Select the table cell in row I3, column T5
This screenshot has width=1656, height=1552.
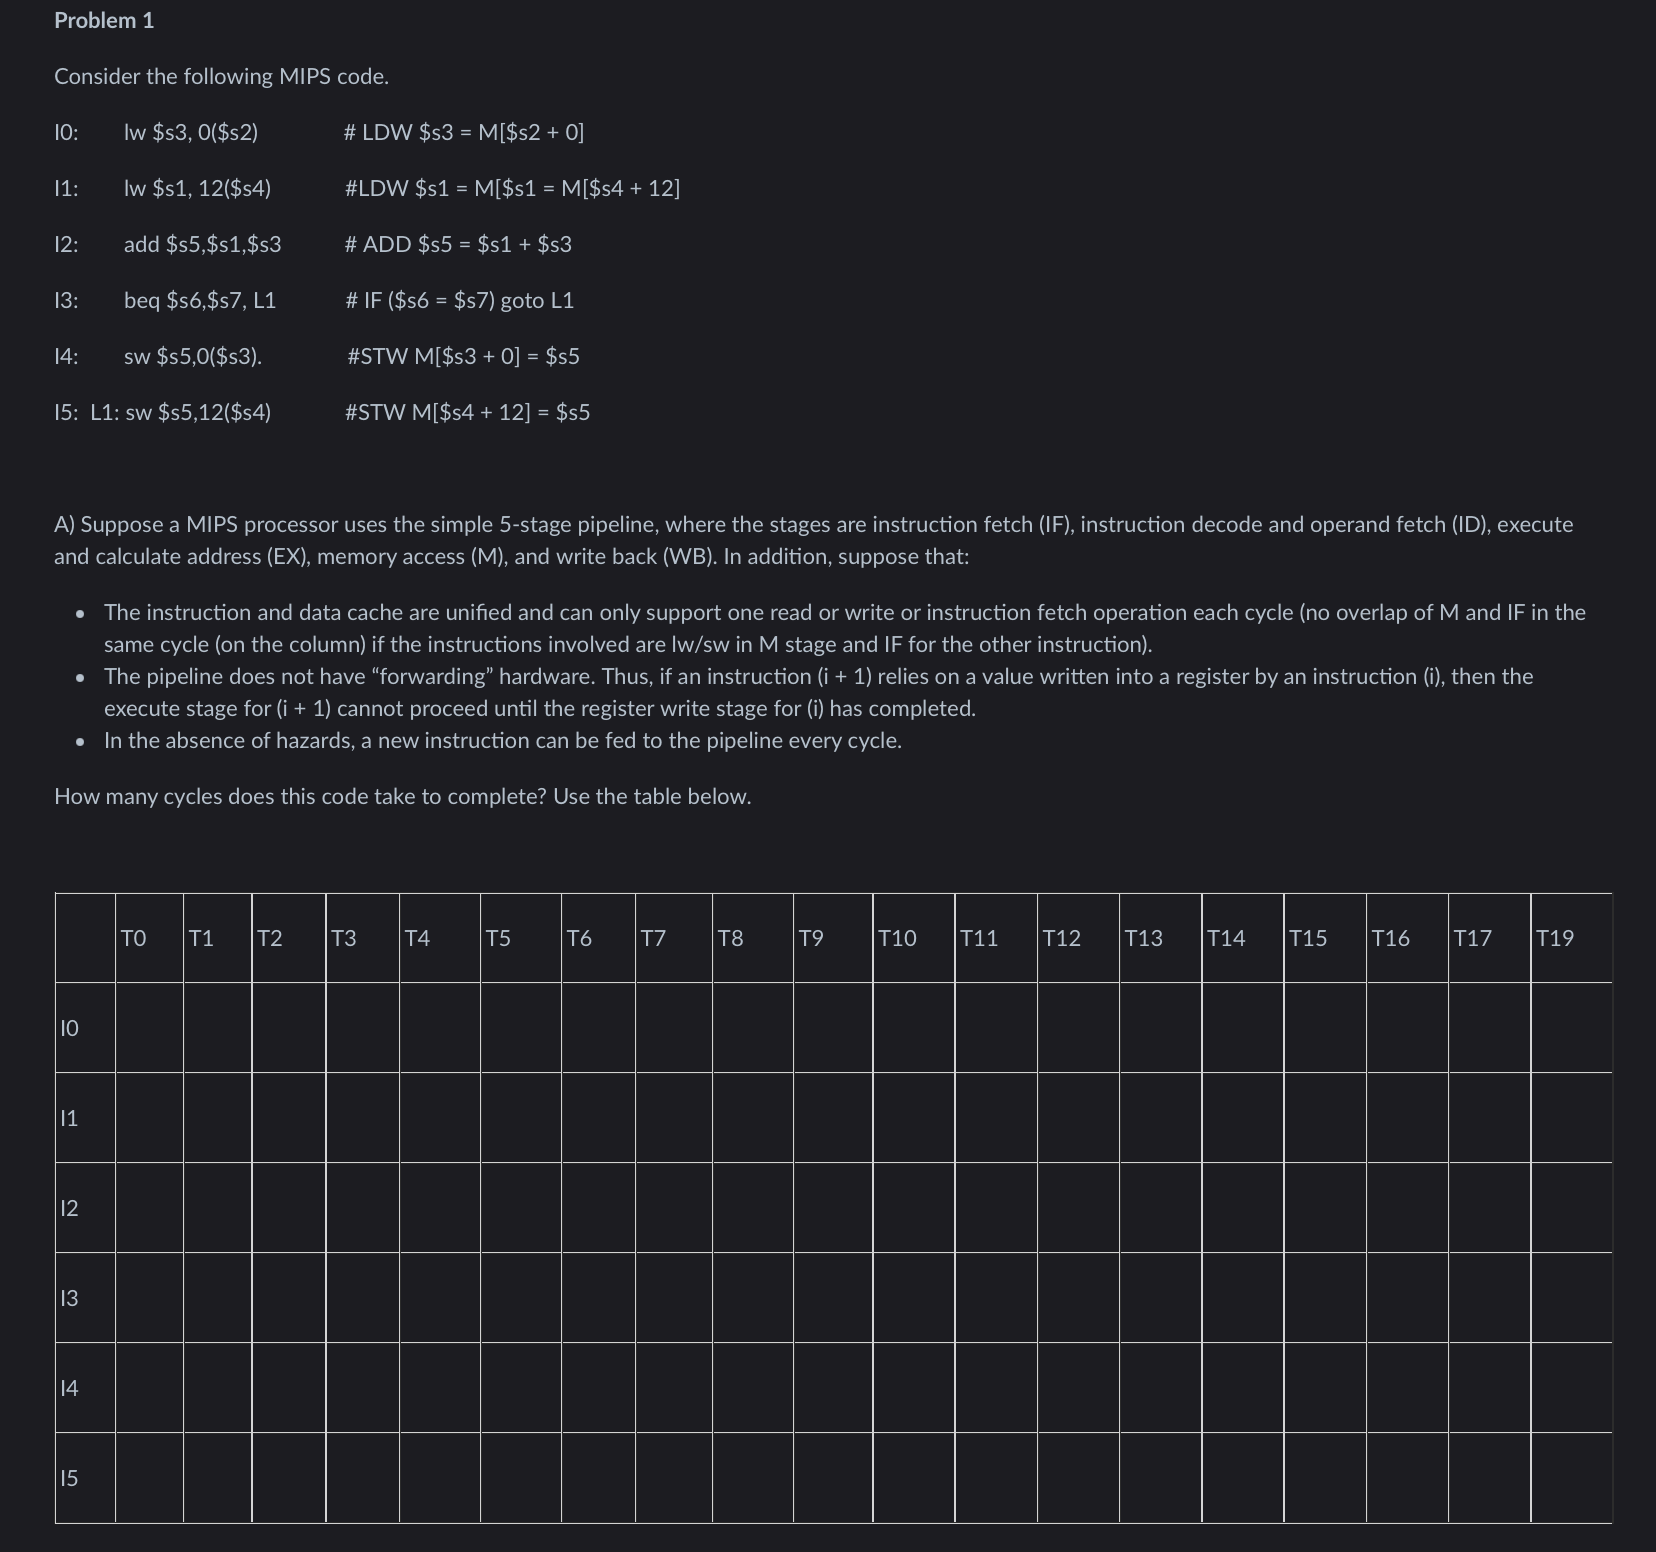(521, 1298)
